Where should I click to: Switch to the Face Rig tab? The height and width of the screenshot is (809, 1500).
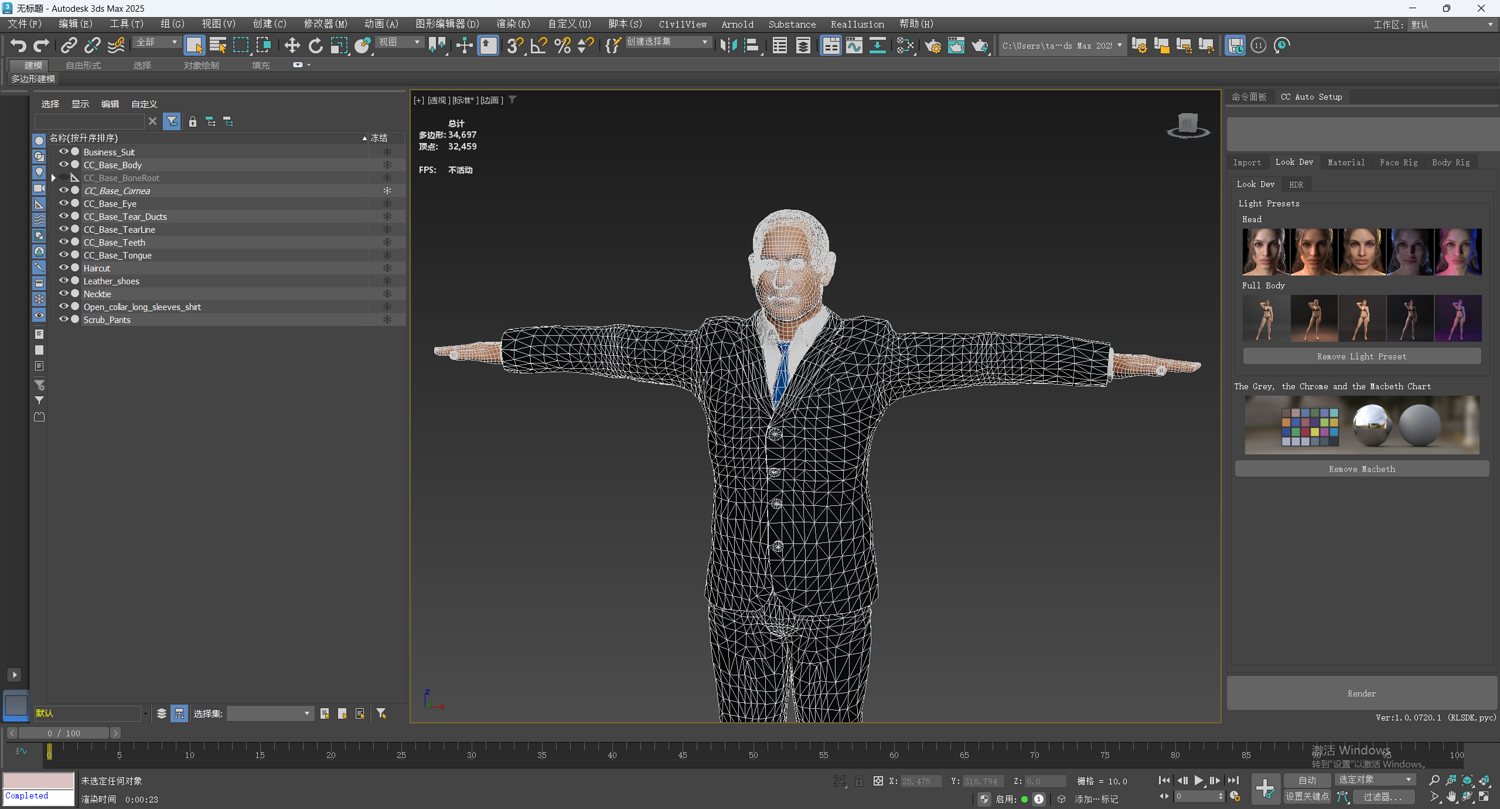point(1398,162)
